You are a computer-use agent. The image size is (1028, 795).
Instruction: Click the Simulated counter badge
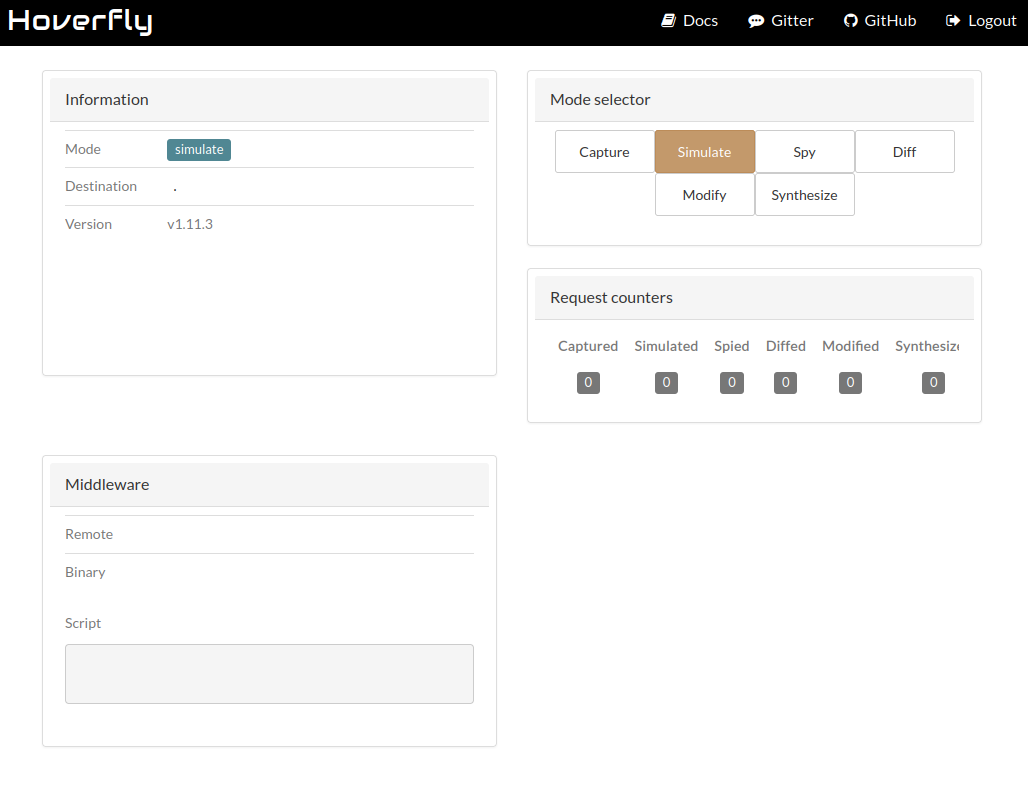666,383
